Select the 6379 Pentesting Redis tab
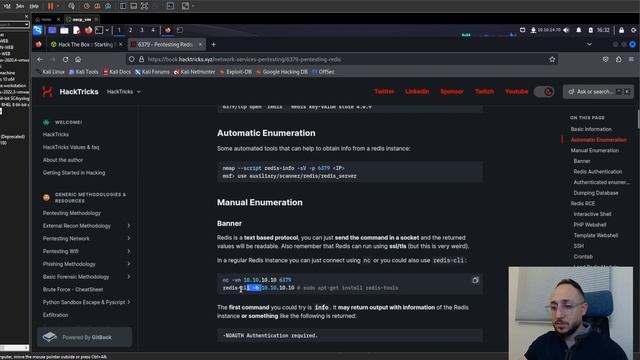This screenshot has height=360, width=640. 167,44
